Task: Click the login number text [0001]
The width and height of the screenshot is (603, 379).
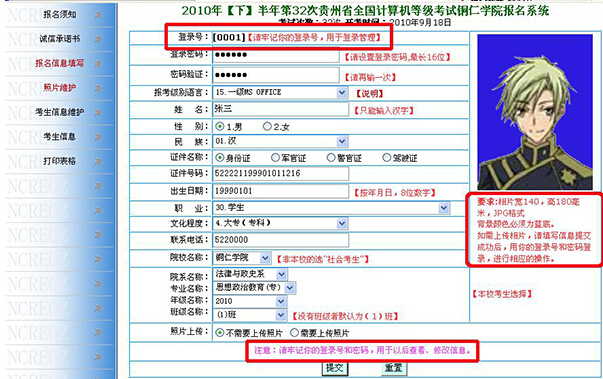Action: click(229, 37)
